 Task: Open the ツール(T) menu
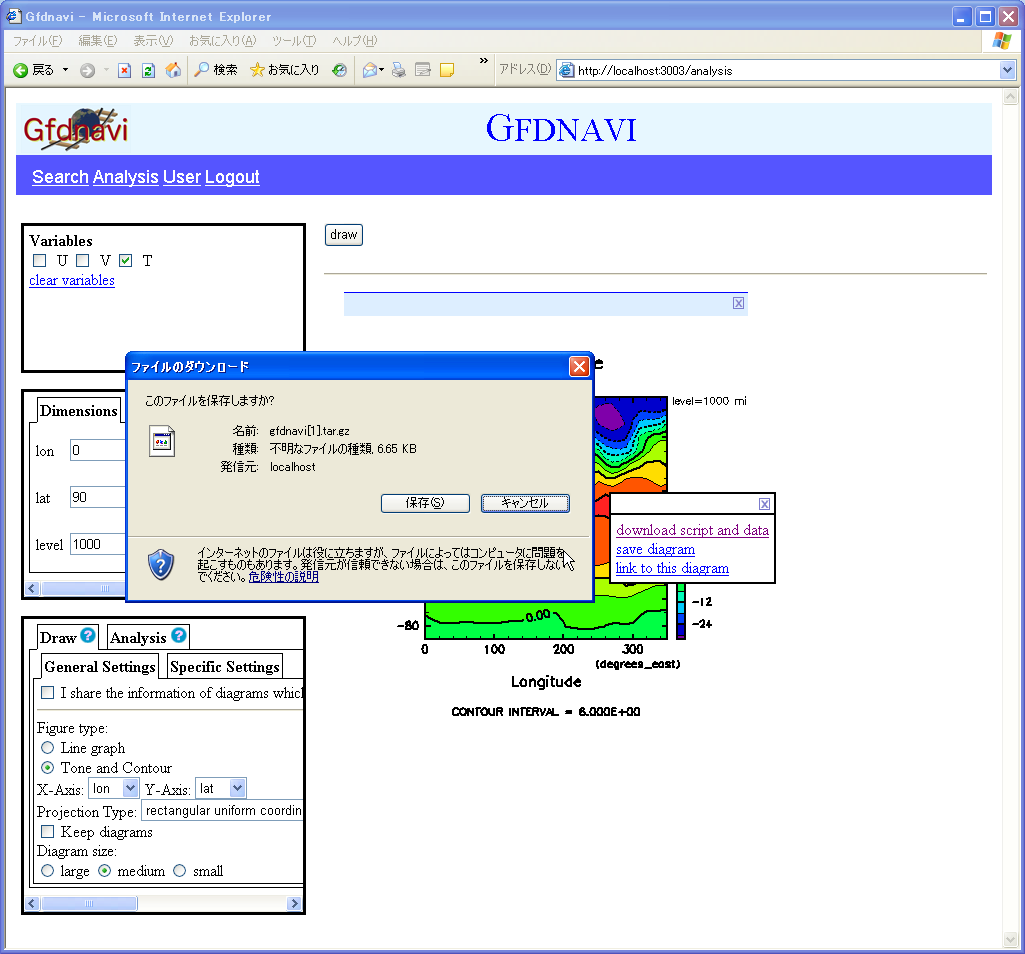(294, 41)
